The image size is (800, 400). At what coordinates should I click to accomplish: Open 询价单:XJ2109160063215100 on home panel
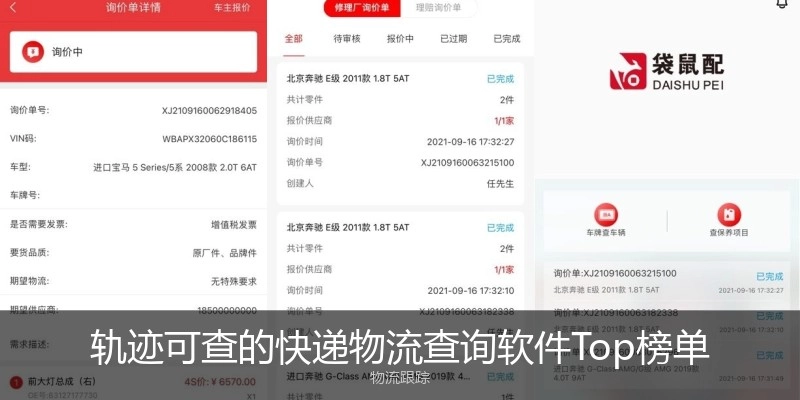(615, 273)
